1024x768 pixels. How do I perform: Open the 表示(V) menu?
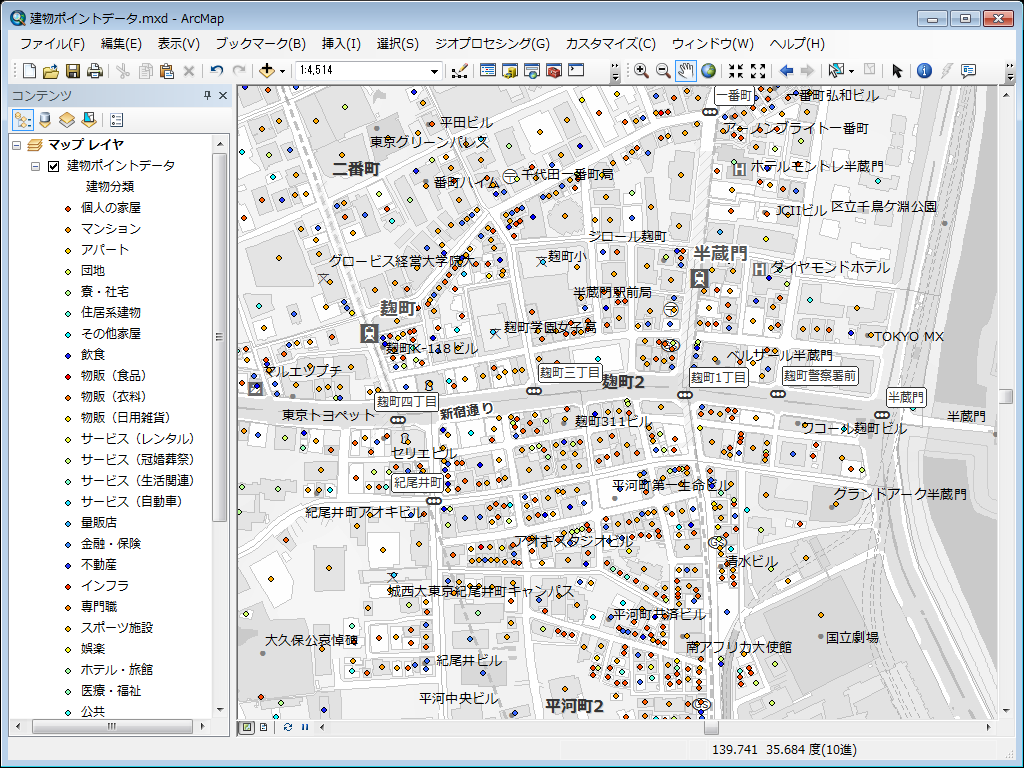click(178, 44)
